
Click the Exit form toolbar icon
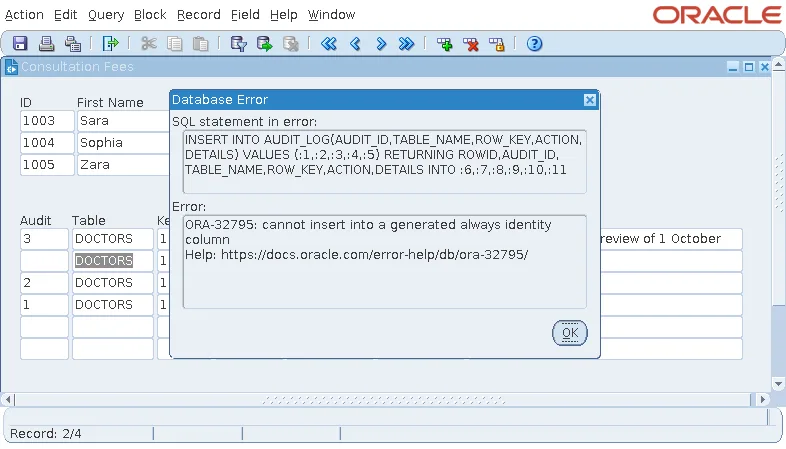[110, 44]
